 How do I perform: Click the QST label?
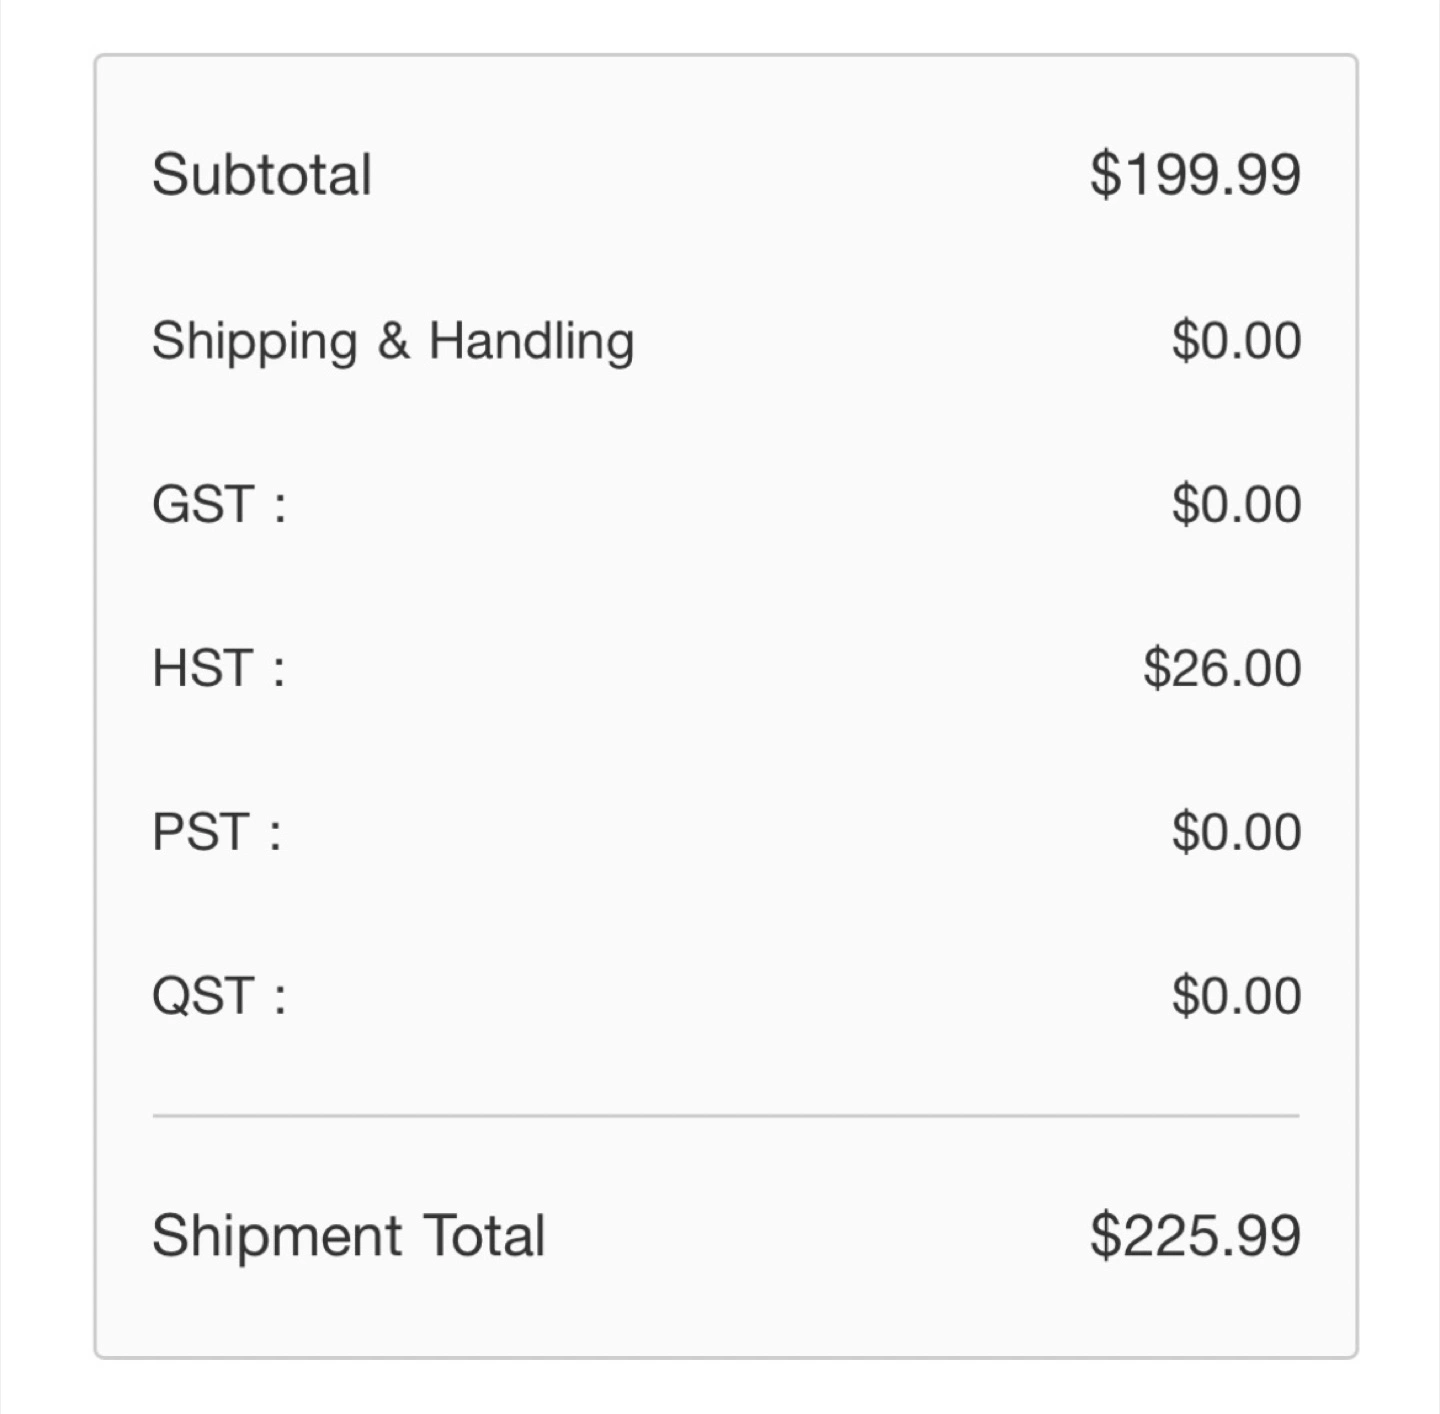coord(203,996)
